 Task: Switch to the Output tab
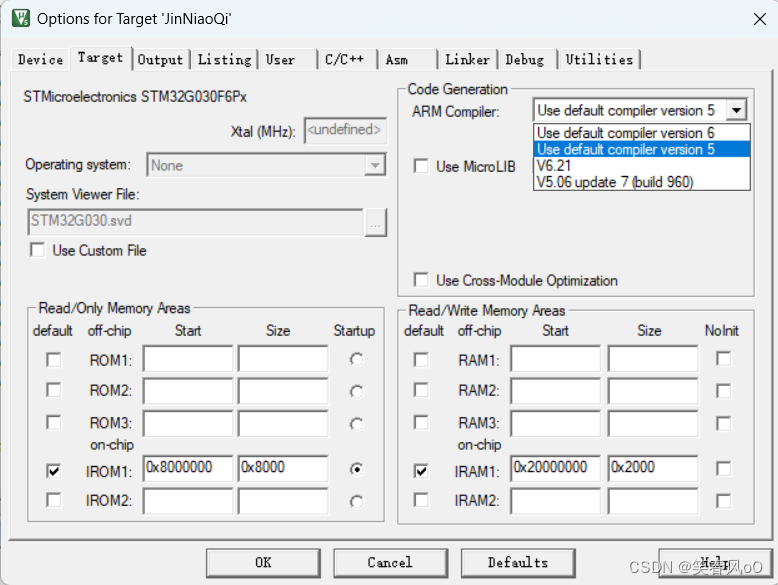tap(160, 60)
